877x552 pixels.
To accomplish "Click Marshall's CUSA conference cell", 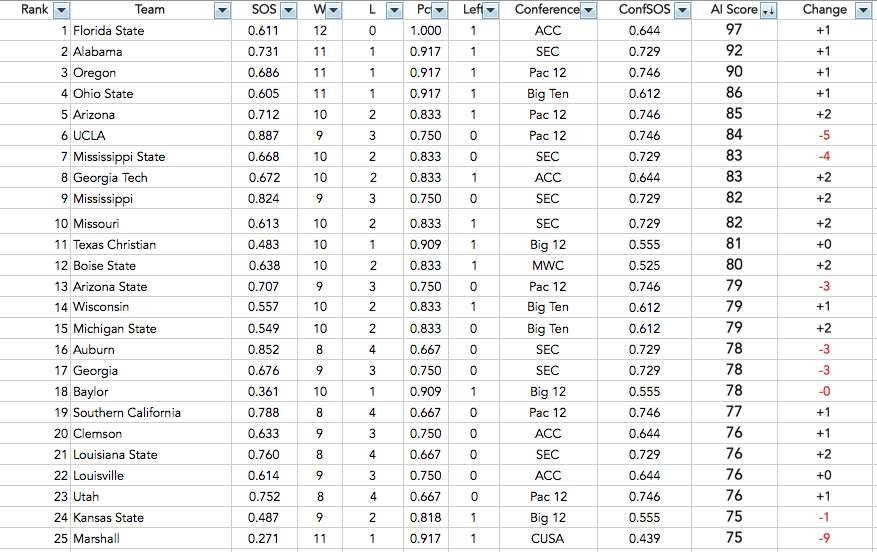I will click(548, 539).
